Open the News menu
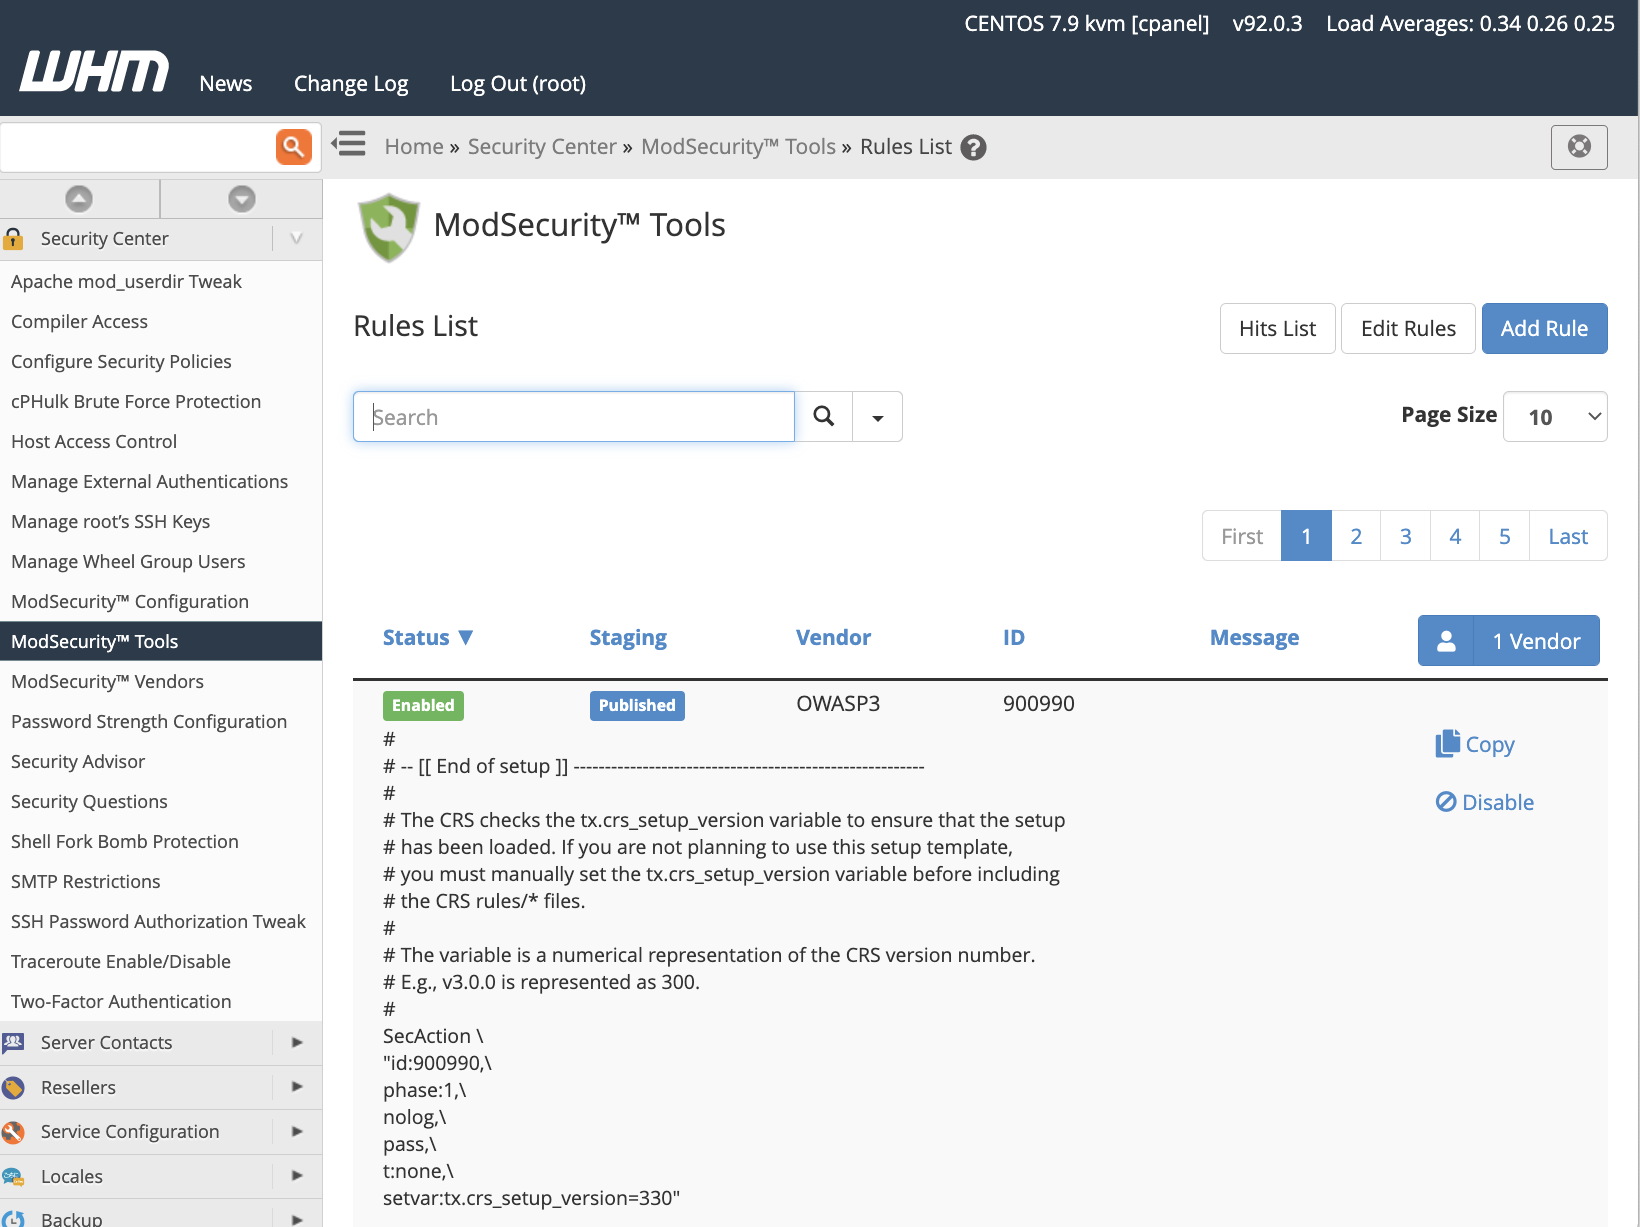 coord(225,83)
